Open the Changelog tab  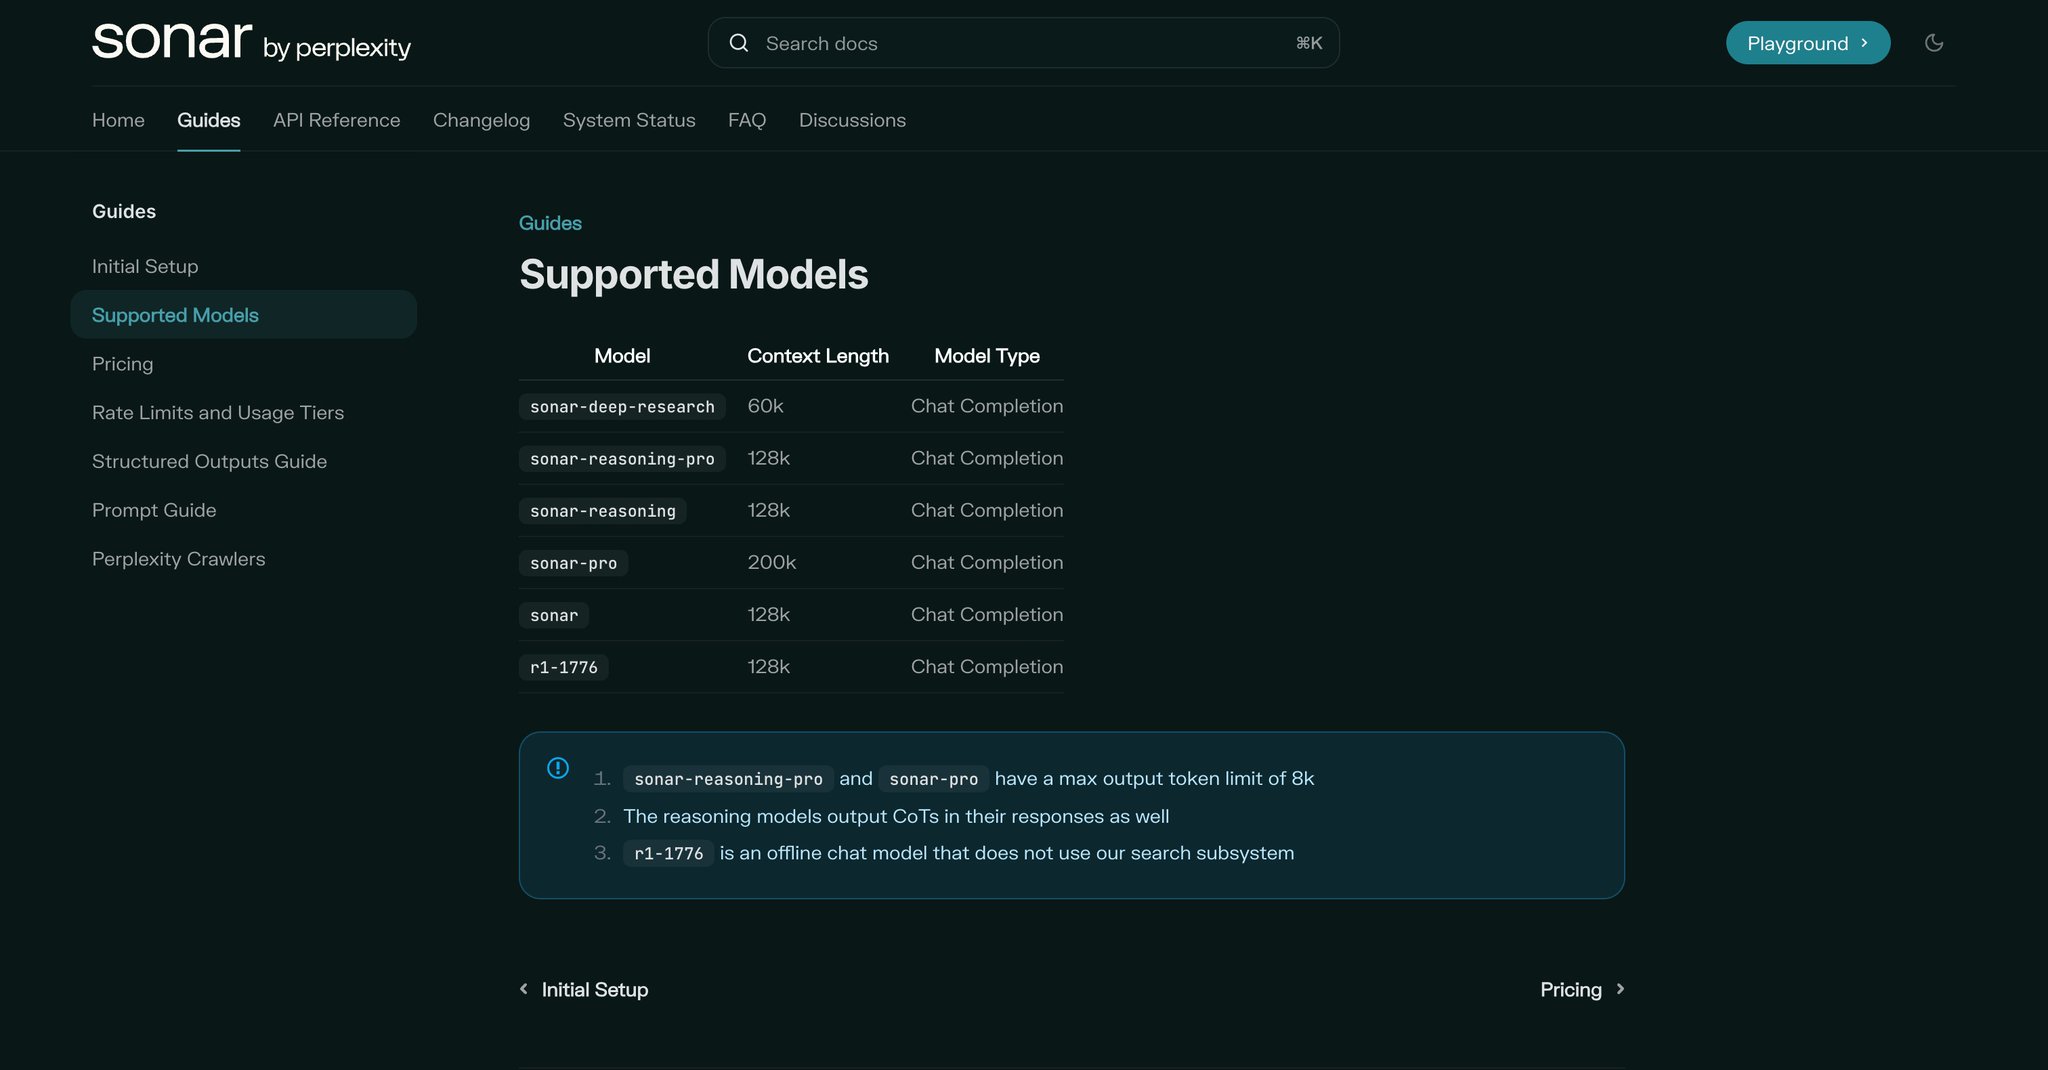coord(481,120)
